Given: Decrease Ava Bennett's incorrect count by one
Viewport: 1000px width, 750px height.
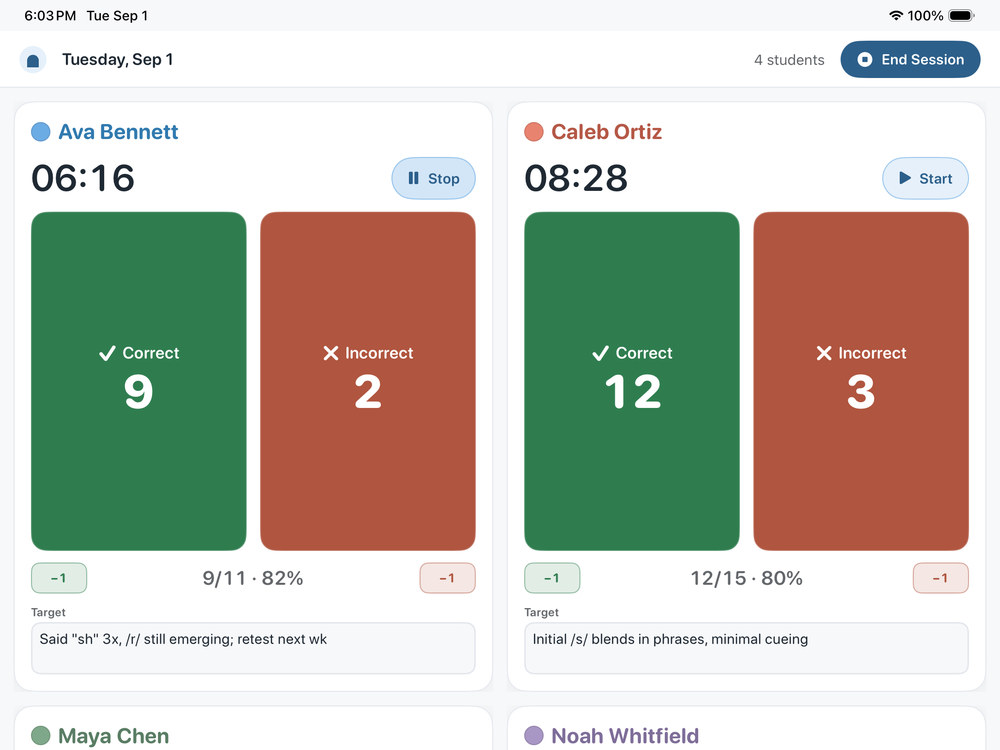Looking at the screenshot, I should [448, 578].
